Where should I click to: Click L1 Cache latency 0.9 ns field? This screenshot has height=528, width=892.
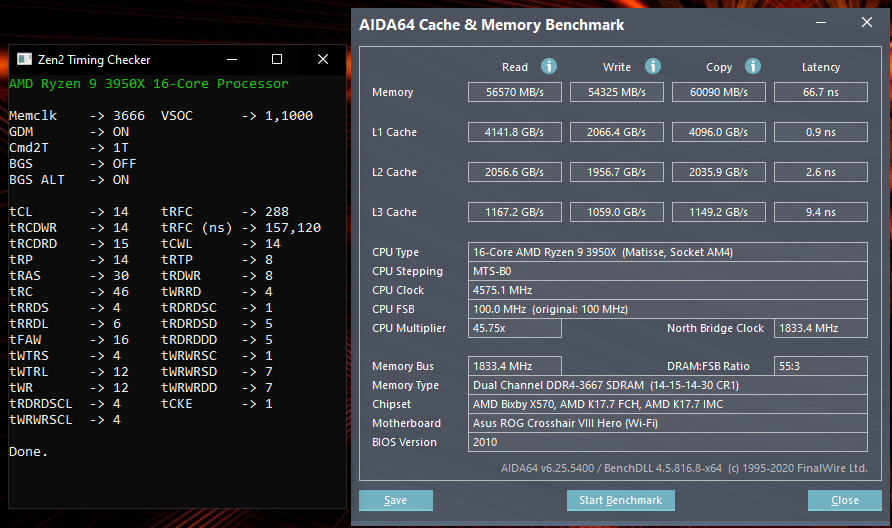pos(821,132)
